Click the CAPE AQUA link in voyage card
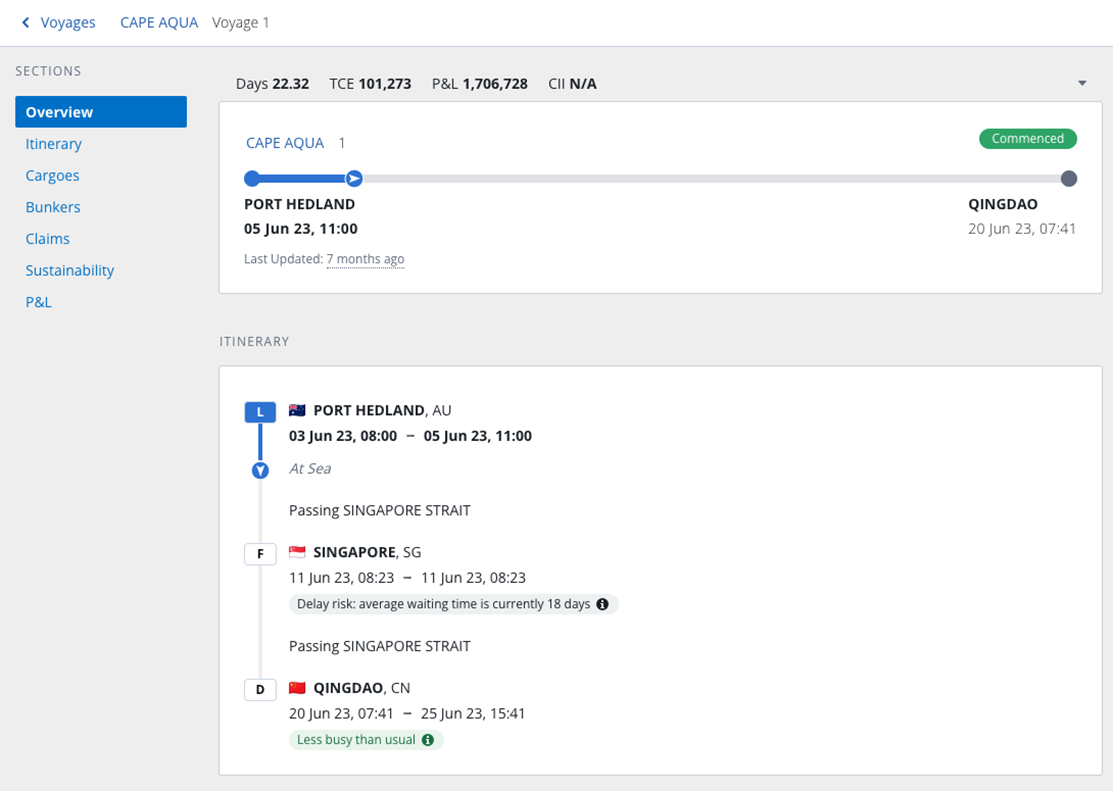 [285, 143]
